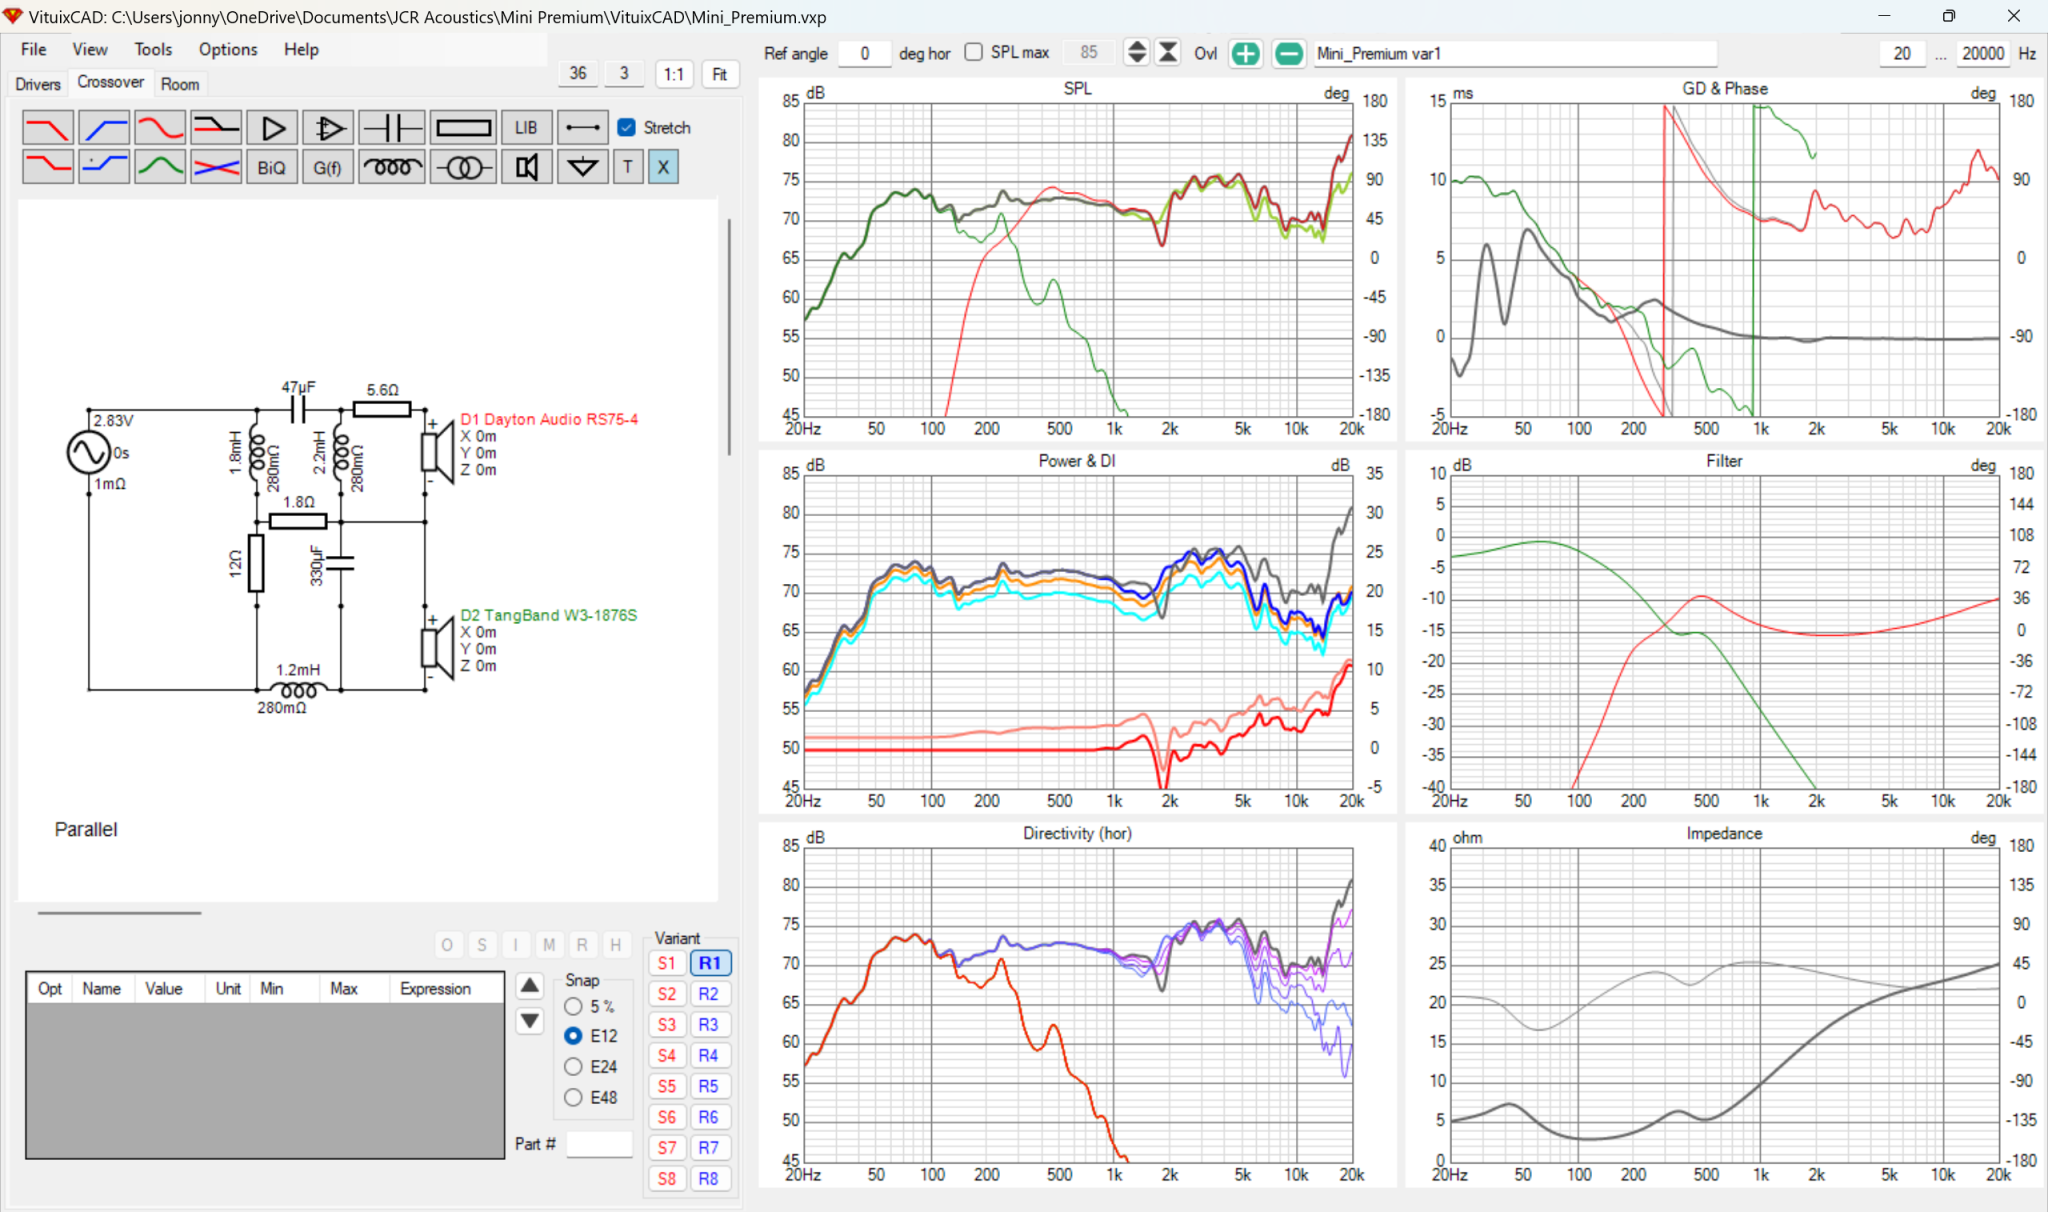Toggle the highlighted X tool button
This screenshot has width=2048, height=1212.
pyautogui.click(x=663, y=167)
